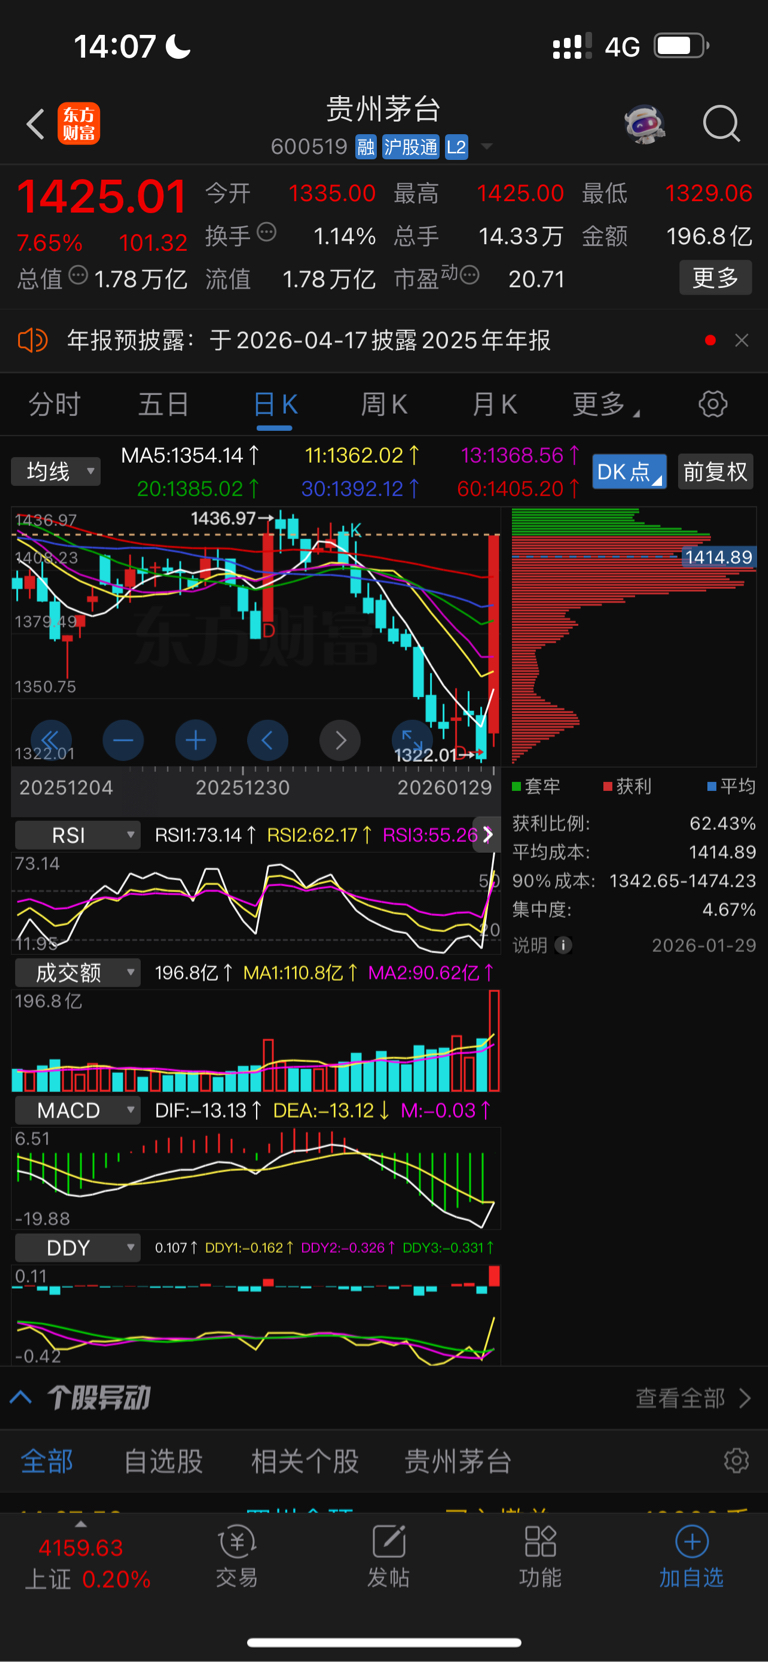Open the DDY indicator dropdown
The height and width of the screenshot is (1662, 768).
pyautogui.click(x=77, y=1247)
